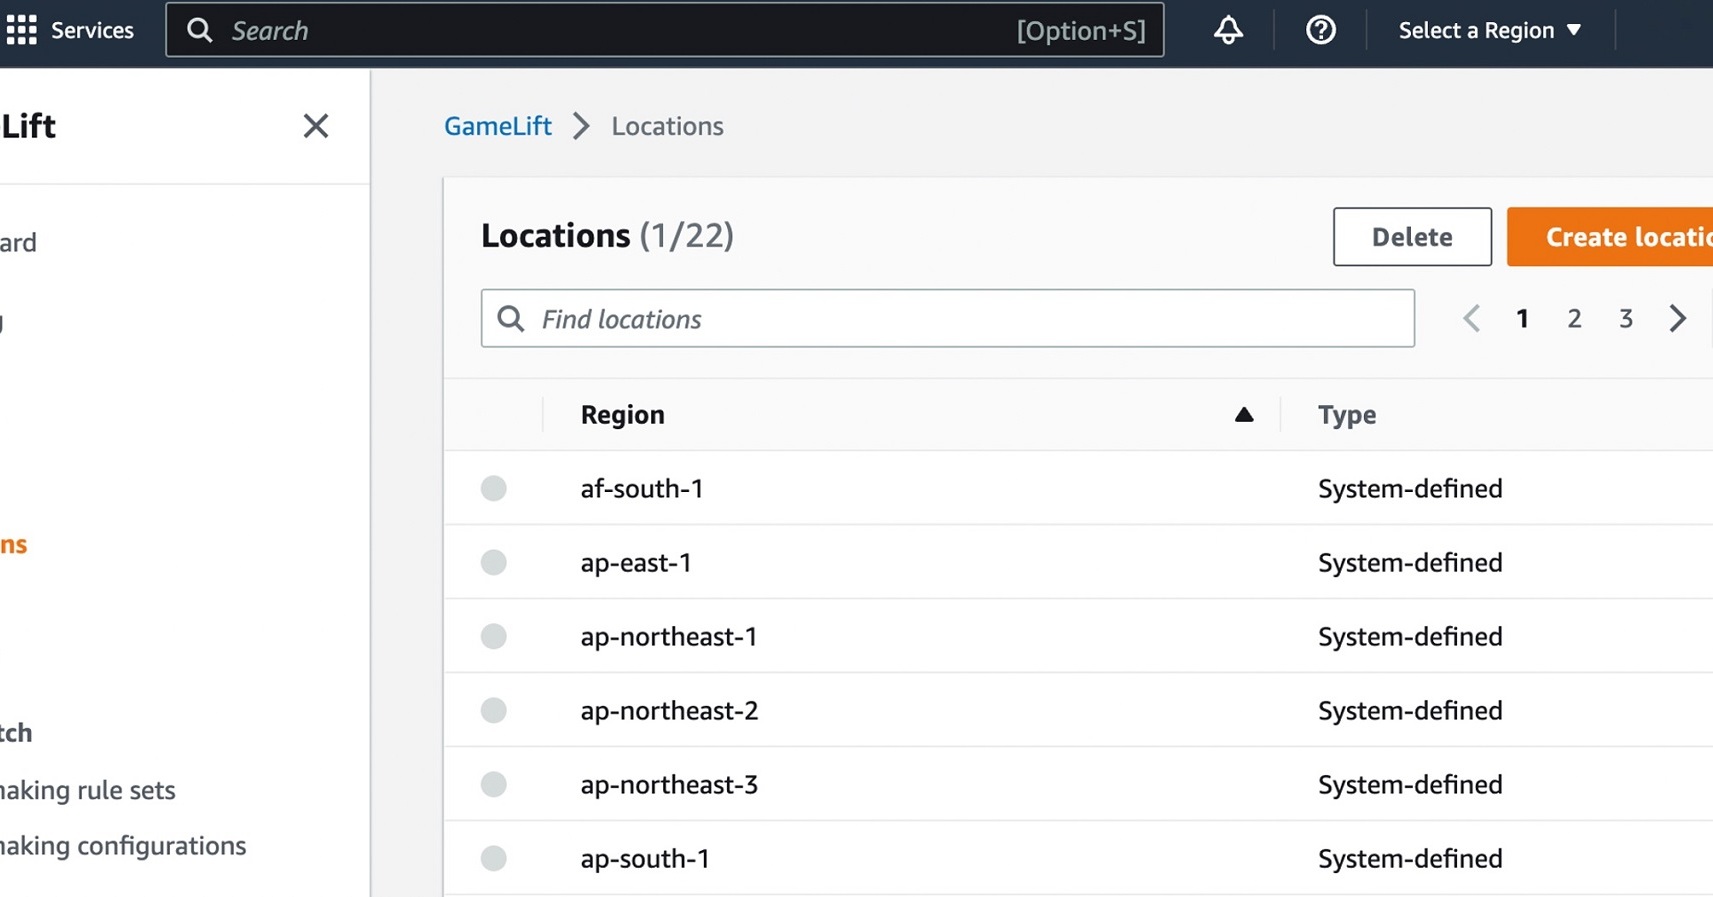This screenshot has height=897, width=1713.
Task: Click the ap-northeast-2 region text
Action: (669, 710)
